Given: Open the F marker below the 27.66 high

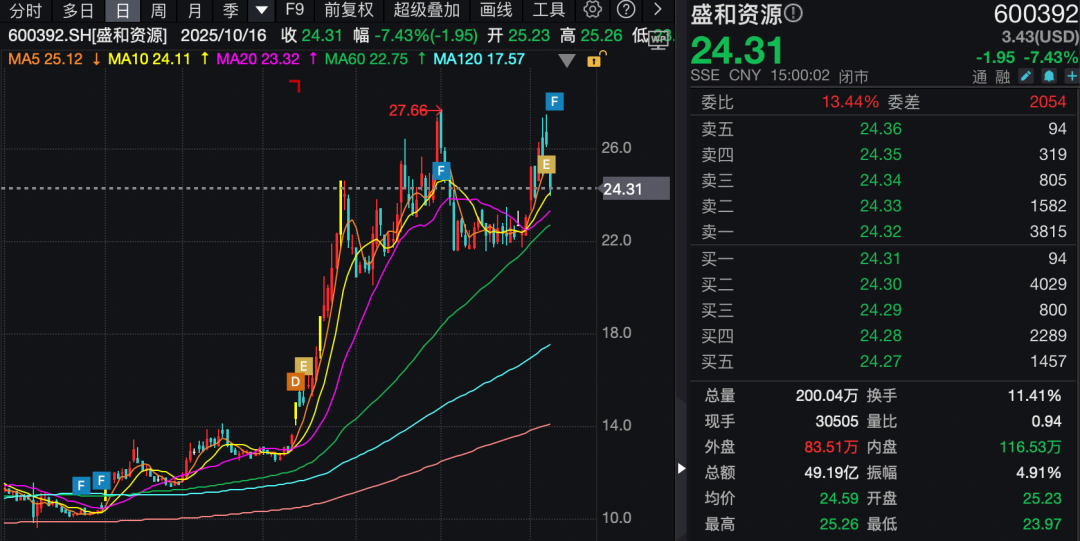Looking at the screenshot, I should pyautogui.click(x=441, y=170).
